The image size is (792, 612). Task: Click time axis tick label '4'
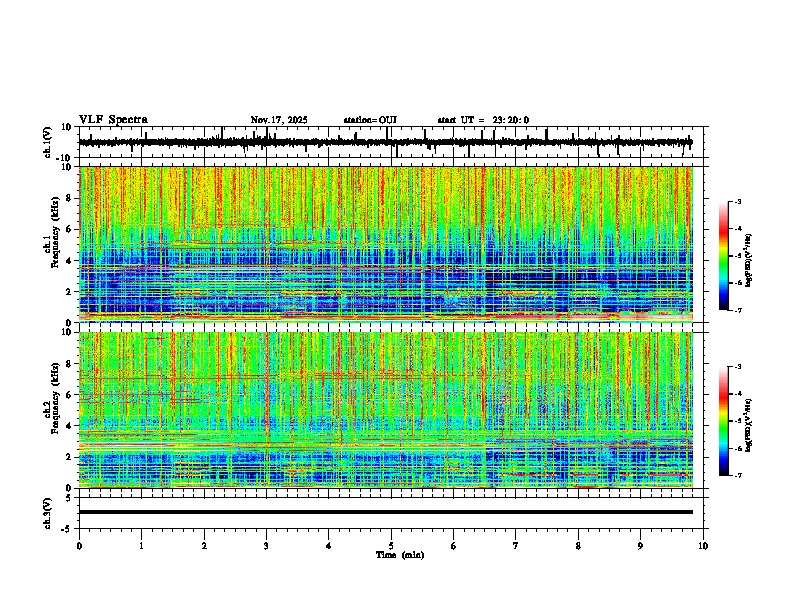329,546
